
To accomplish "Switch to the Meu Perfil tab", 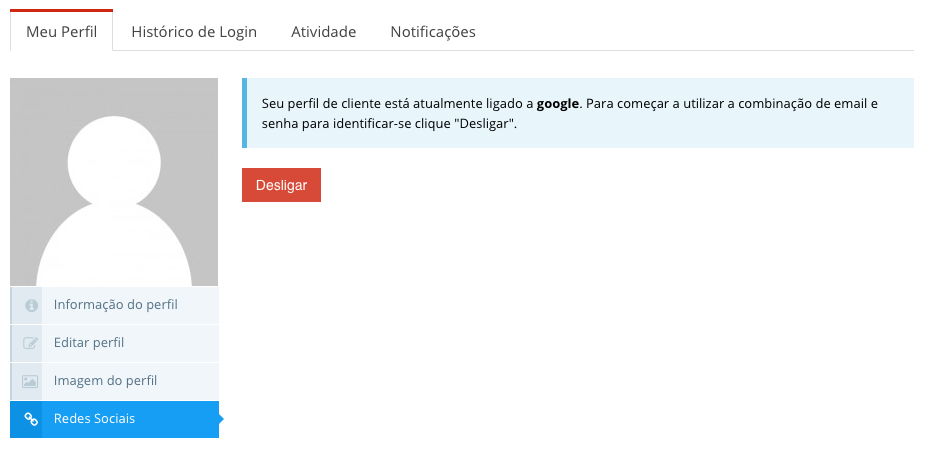I will click(61, 32).
